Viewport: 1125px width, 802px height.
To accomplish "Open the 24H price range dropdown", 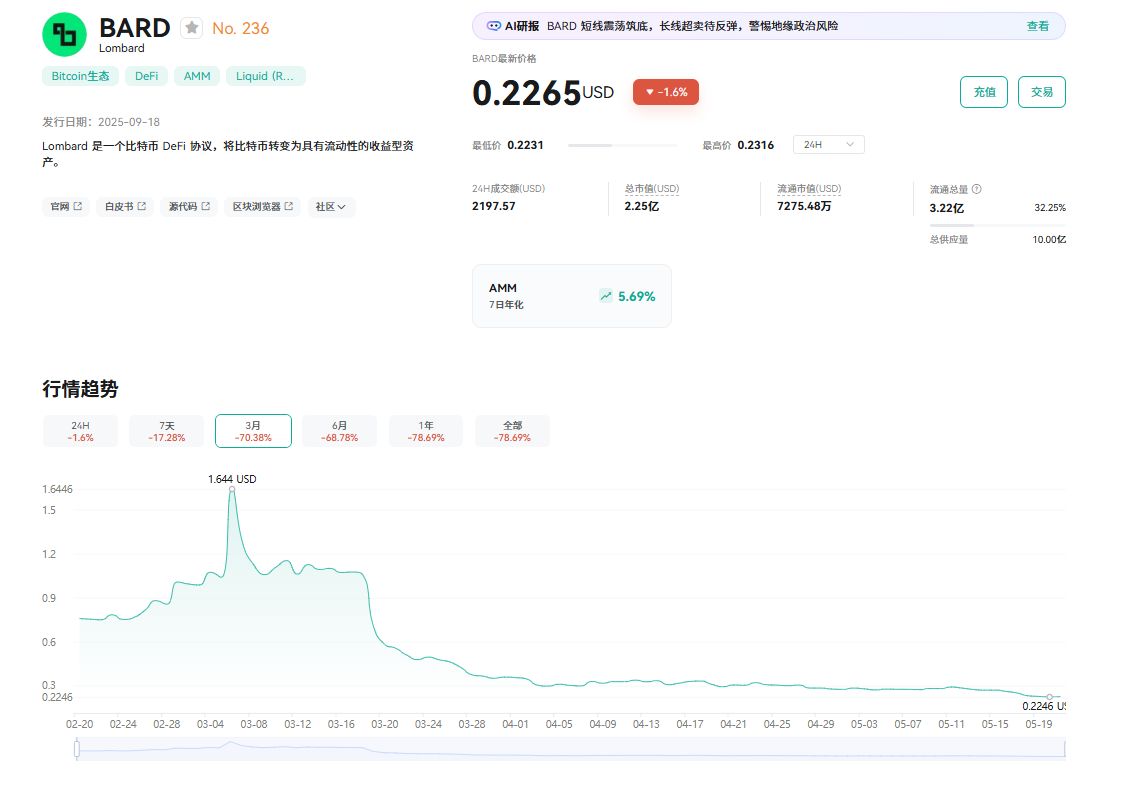I will (829, 145).
